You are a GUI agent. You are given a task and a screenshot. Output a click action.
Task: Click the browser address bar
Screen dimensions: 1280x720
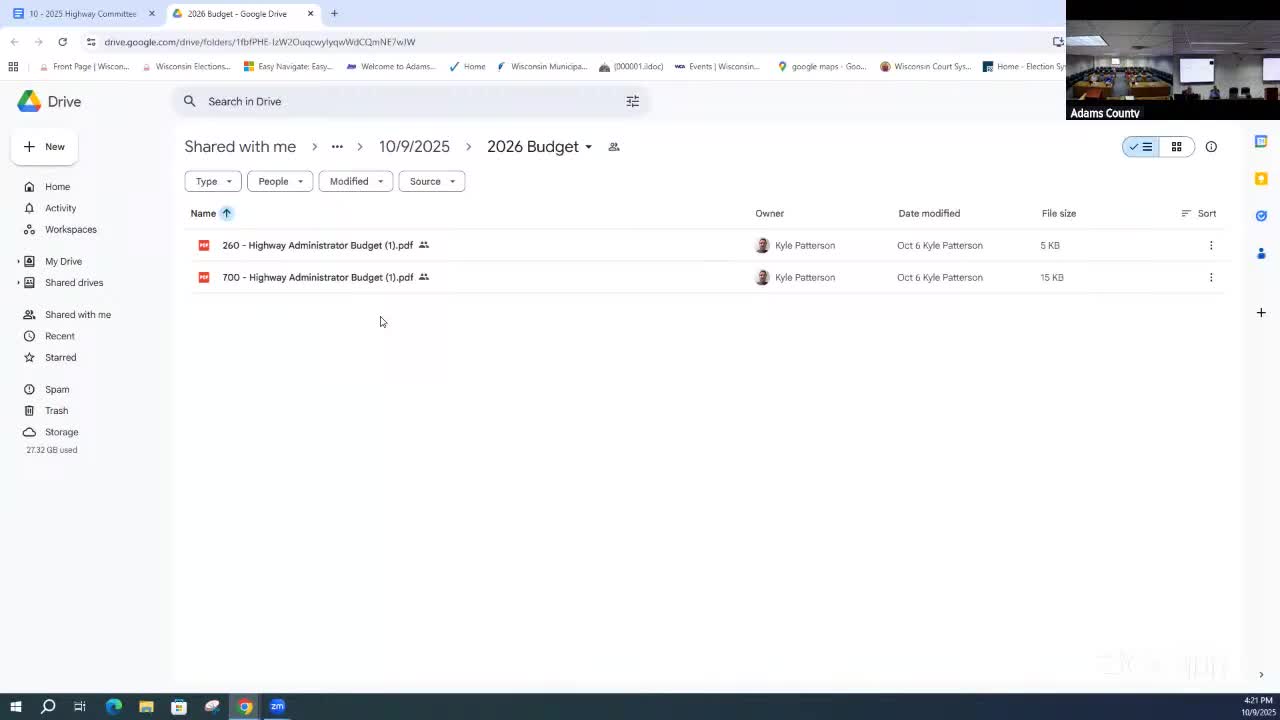click(560, 42)
